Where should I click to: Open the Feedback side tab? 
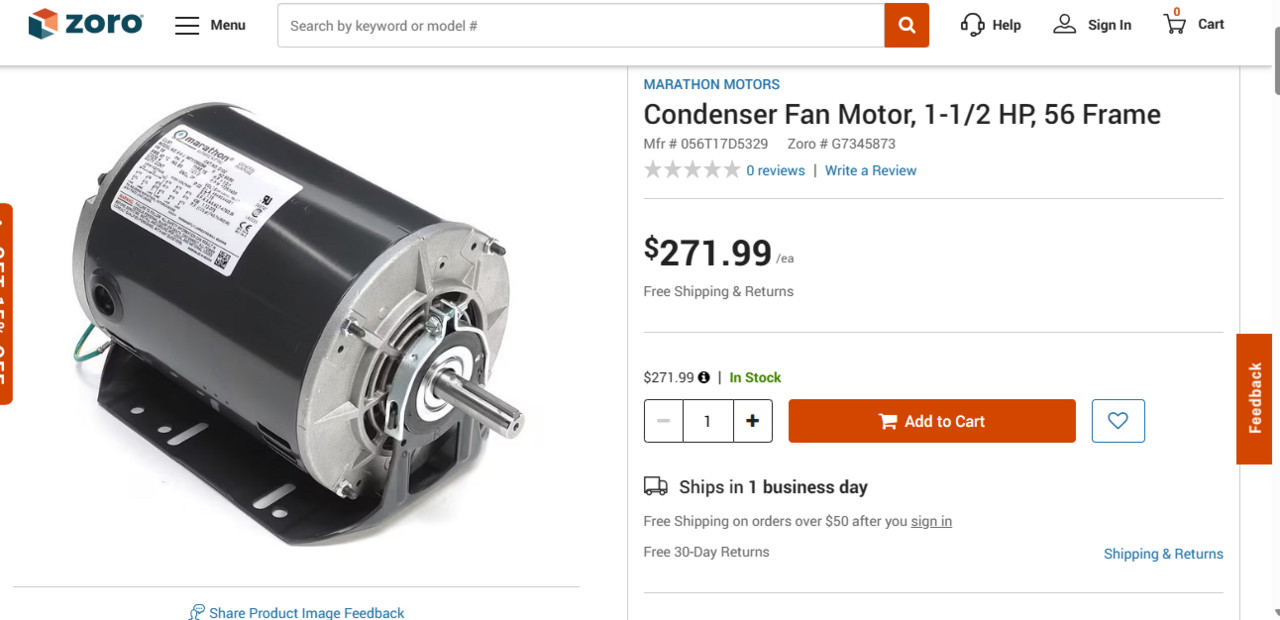1257,398
